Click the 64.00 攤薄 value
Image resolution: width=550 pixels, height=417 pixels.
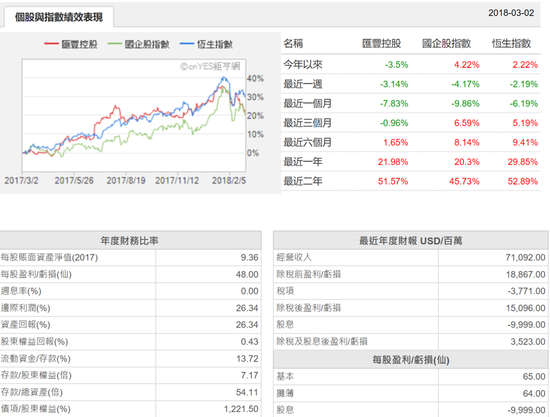(534, 394)
